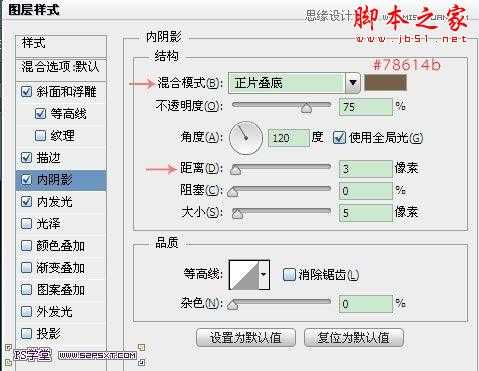Click the 正片叠底 blend mode combo box
Screen dimensions: 479x371
tap(294, 83)
